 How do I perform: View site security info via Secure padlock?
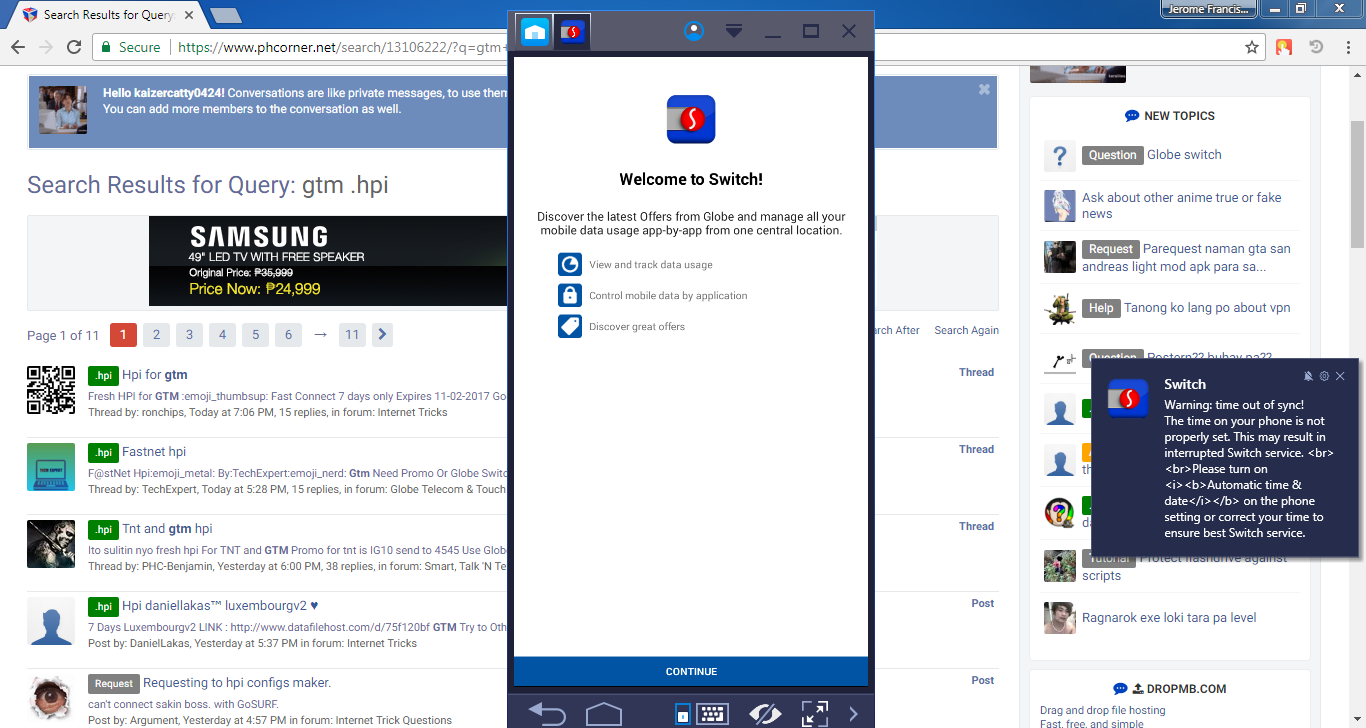(x=129, y=47)
